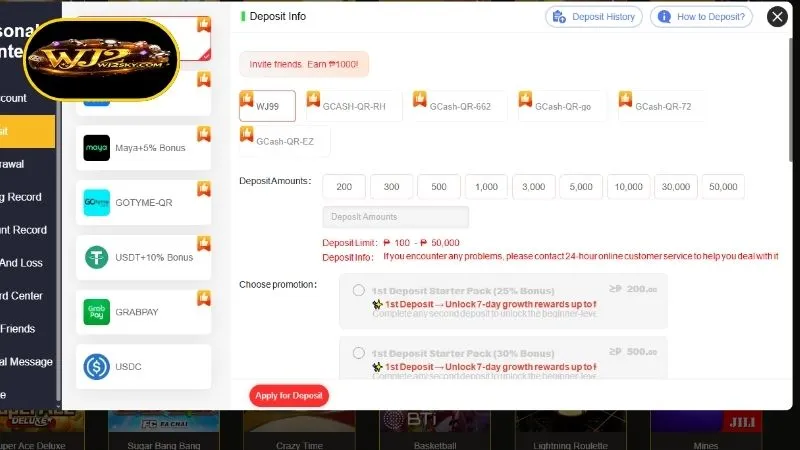Pick the 500 deposit amount
Image resolution: width=800 pixels, height=450 pixels.
(439, 187)
